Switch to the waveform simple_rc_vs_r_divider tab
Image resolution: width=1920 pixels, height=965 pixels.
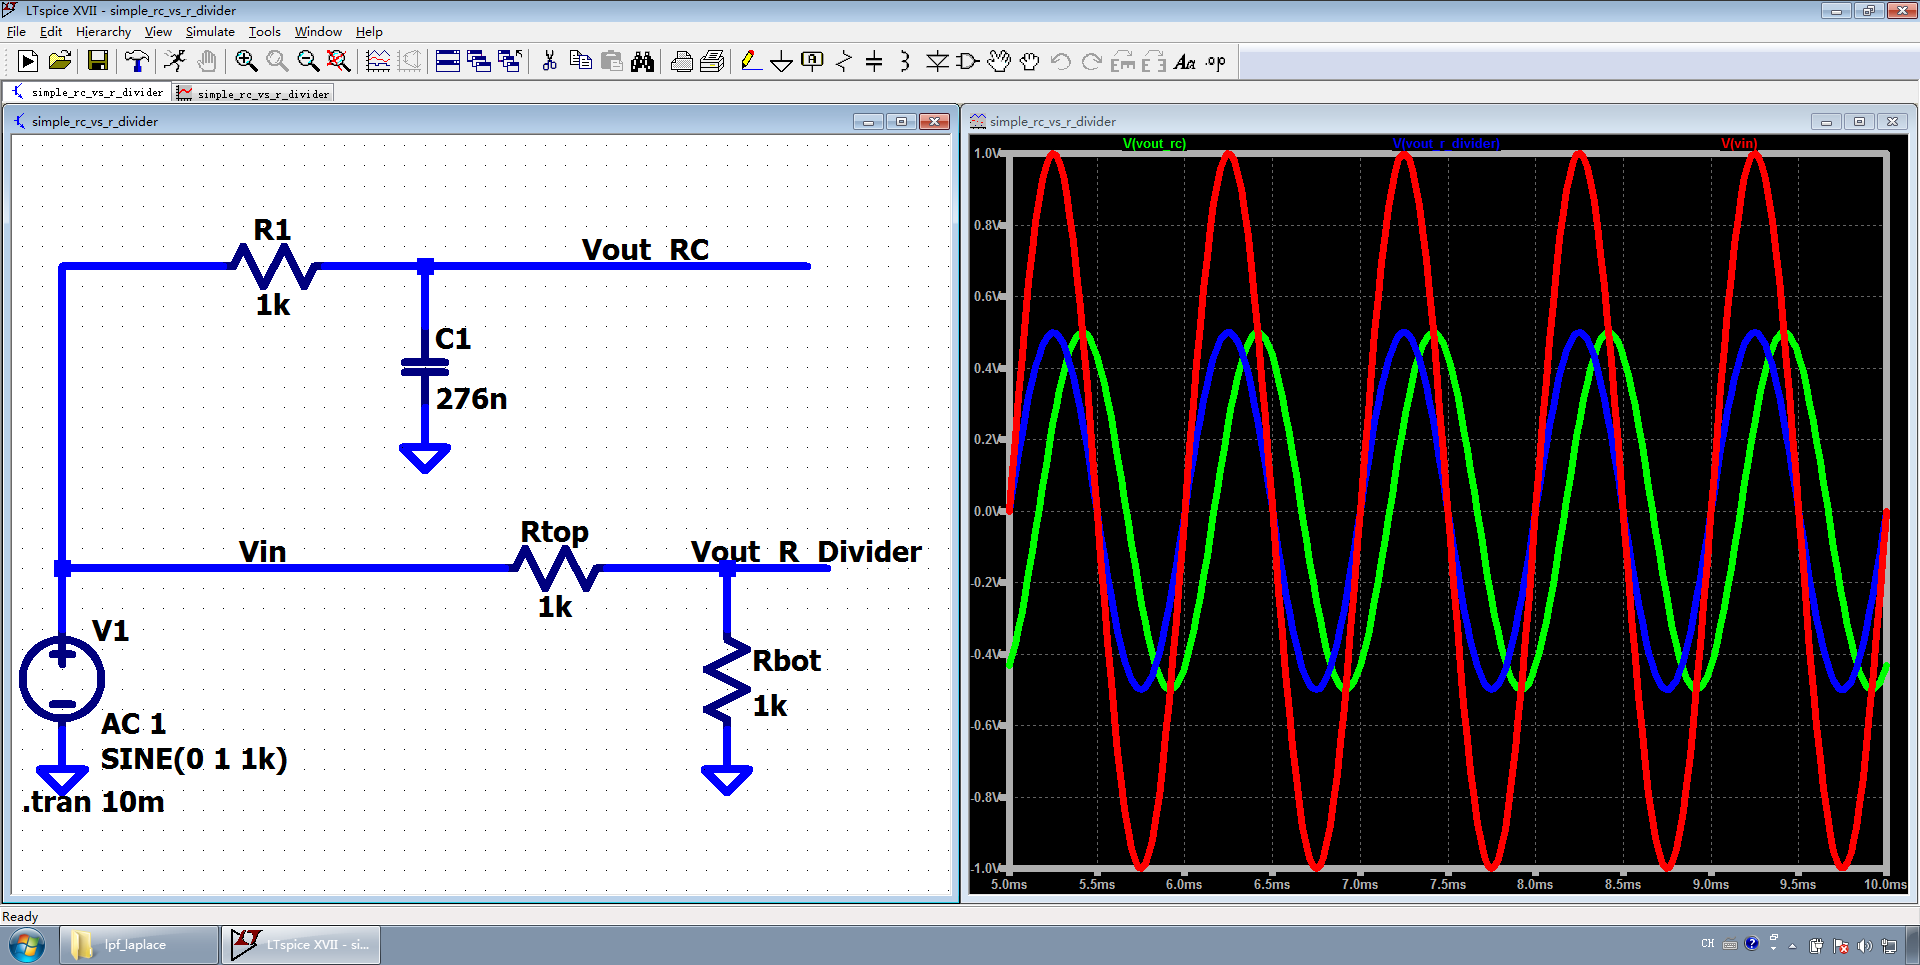(x=254, y=94)
